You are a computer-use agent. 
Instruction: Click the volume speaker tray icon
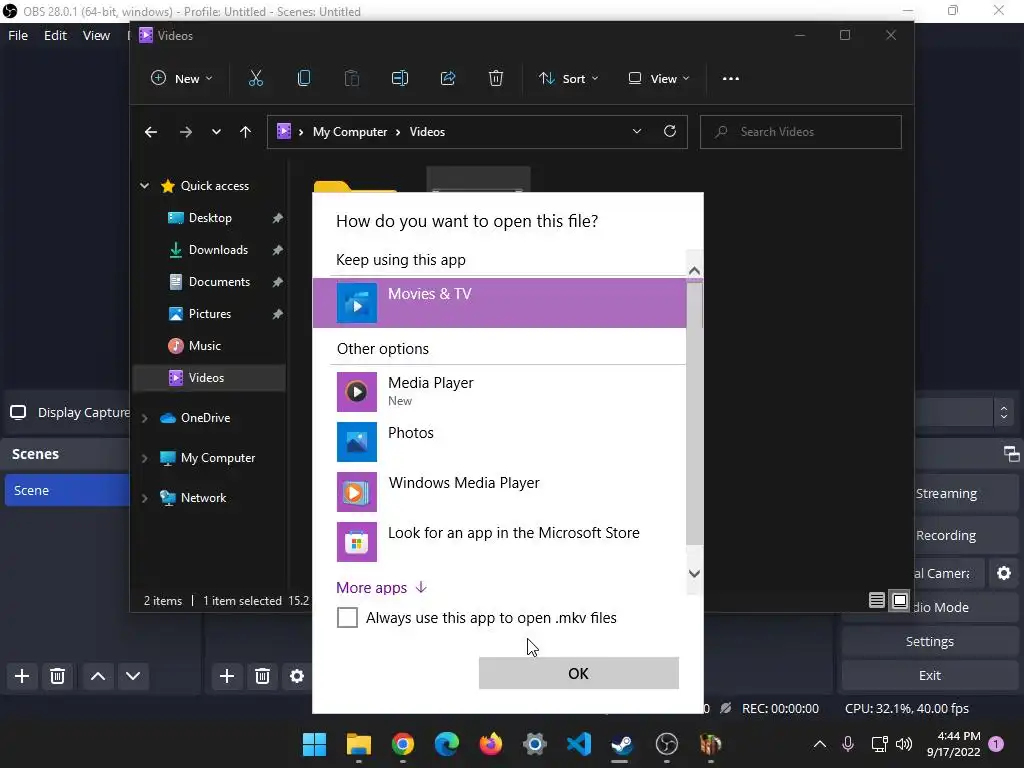904,744
